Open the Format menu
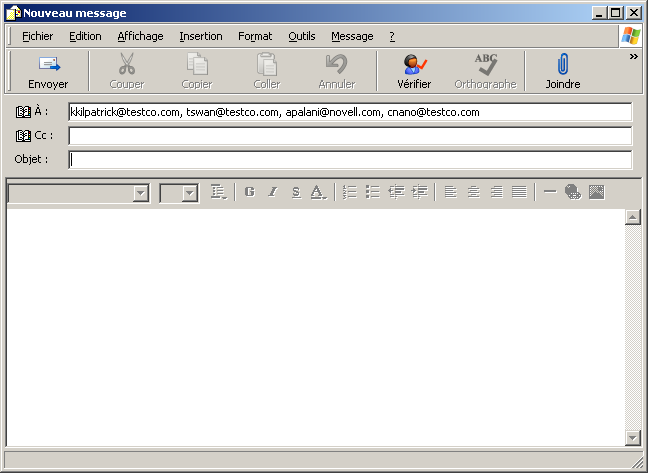The image size is (648, 473). pyautogui.click(x=255, y=36)
